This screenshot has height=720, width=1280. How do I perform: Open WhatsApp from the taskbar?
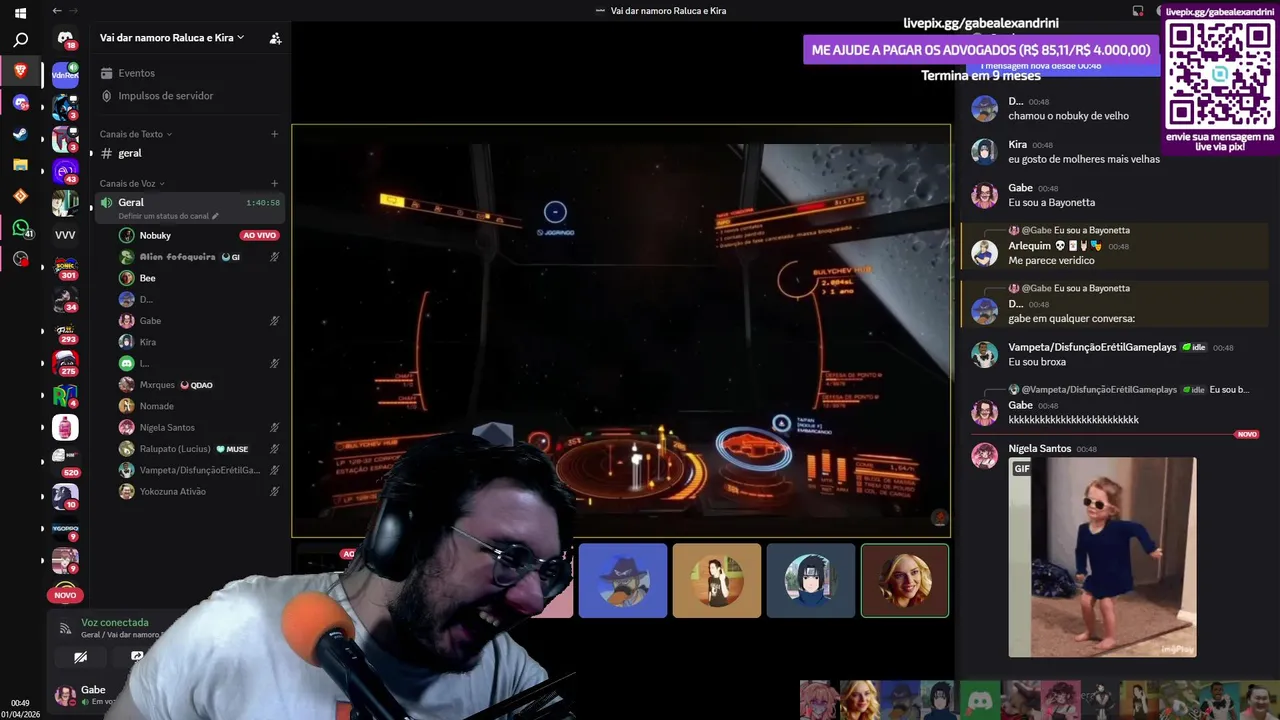pos(20,228)
